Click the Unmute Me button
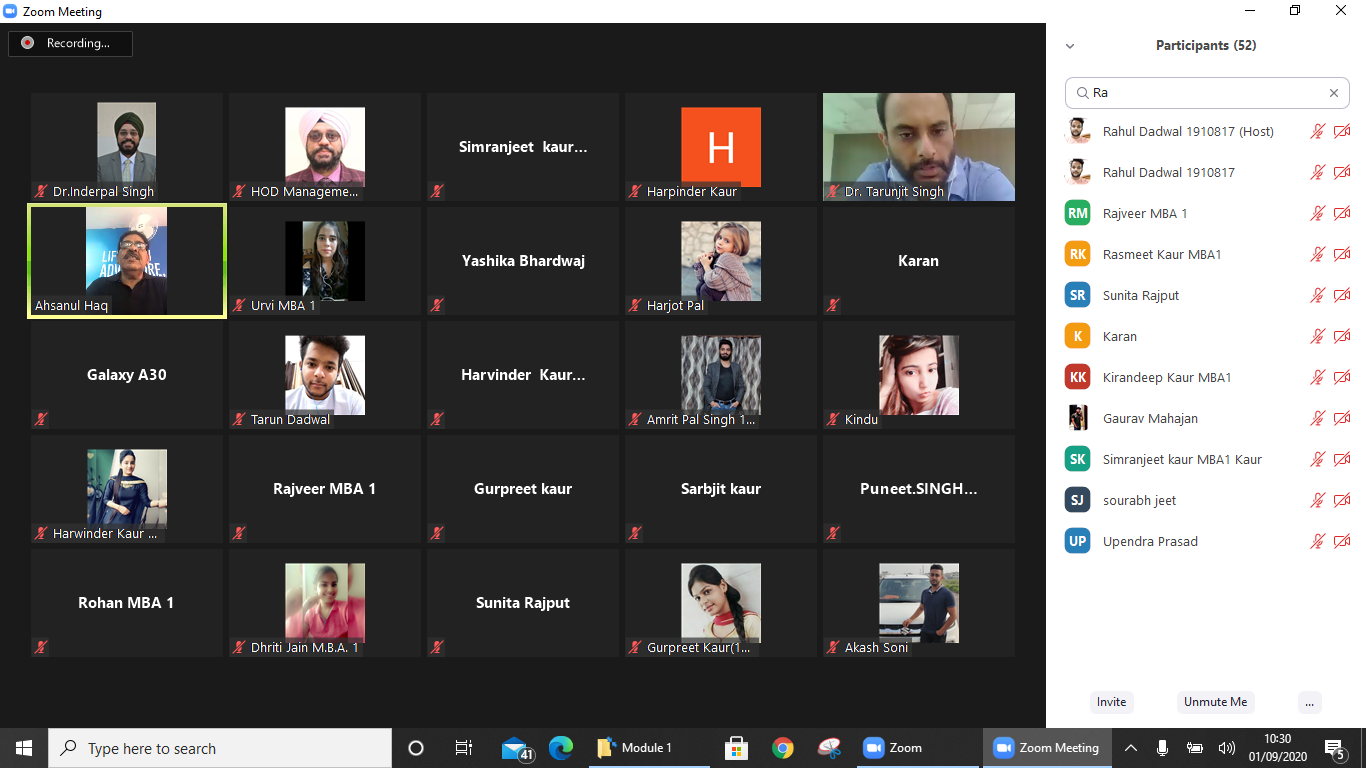Image resolution: width=1366 pixels, height=768 pixels. click(1215, 702)
